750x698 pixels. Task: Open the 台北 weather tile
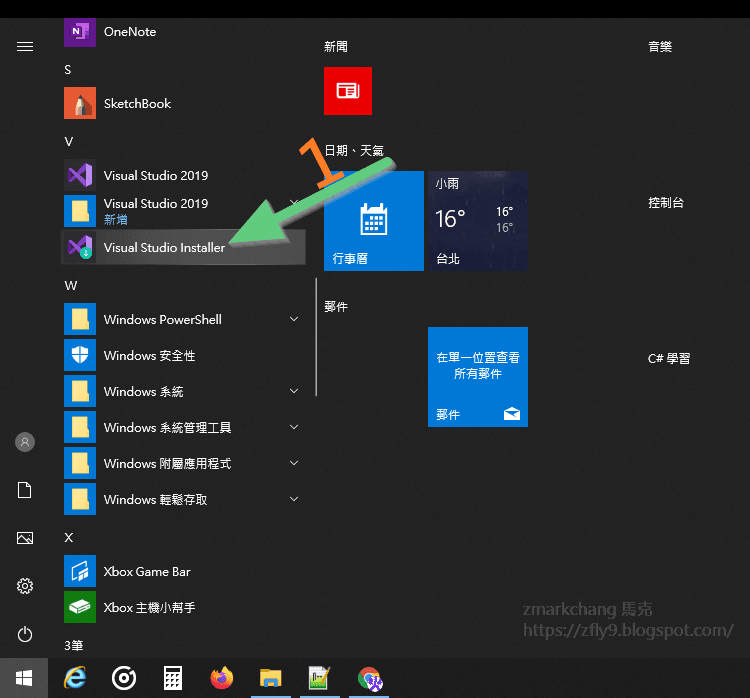(478, 221)
